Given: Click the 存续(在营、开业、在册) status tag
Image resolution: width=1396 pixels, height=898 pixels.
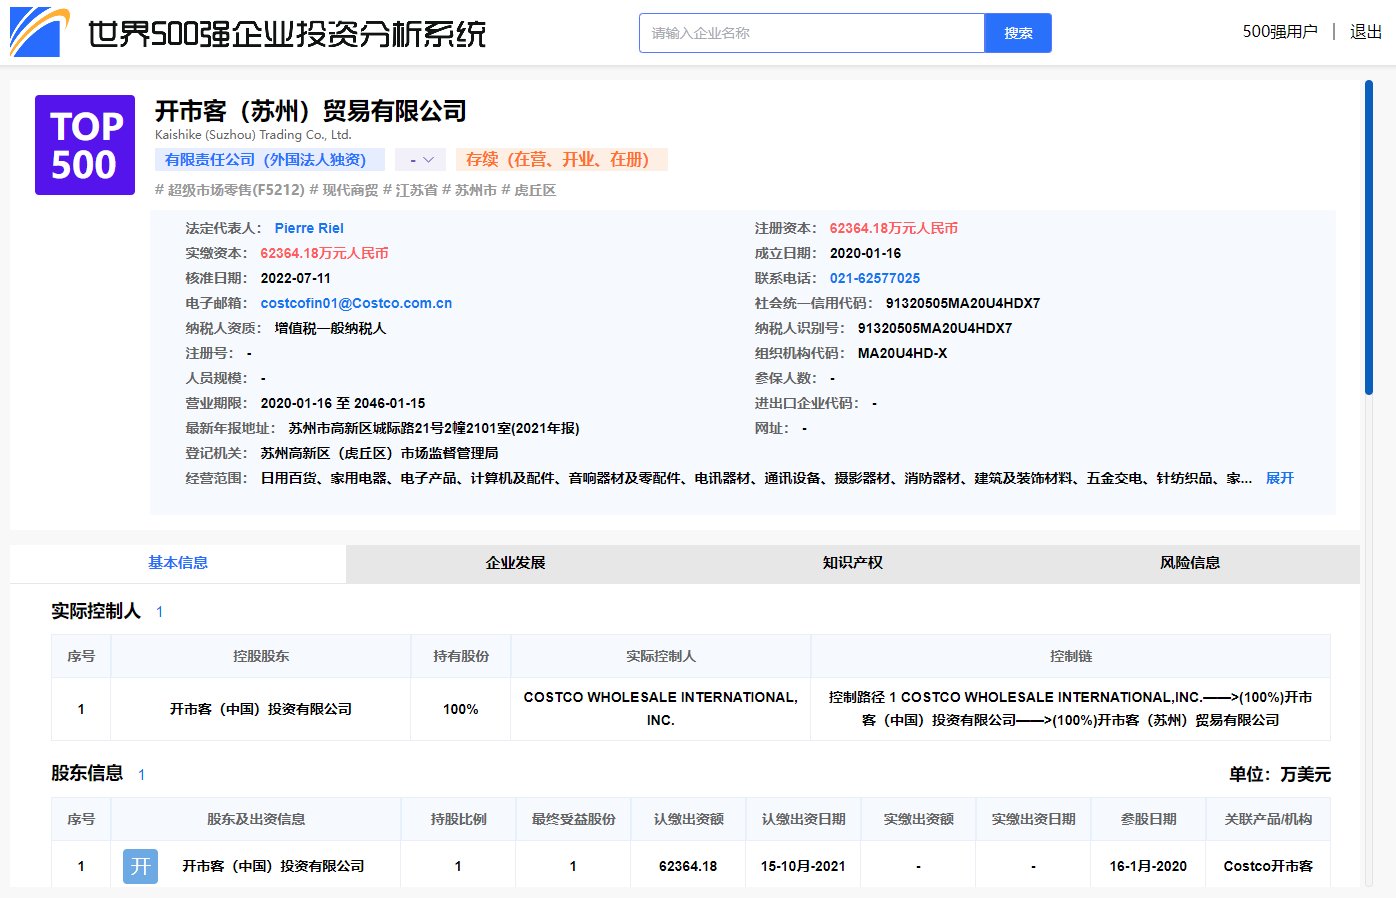Looking at the screenshot, I should (562, 160).
